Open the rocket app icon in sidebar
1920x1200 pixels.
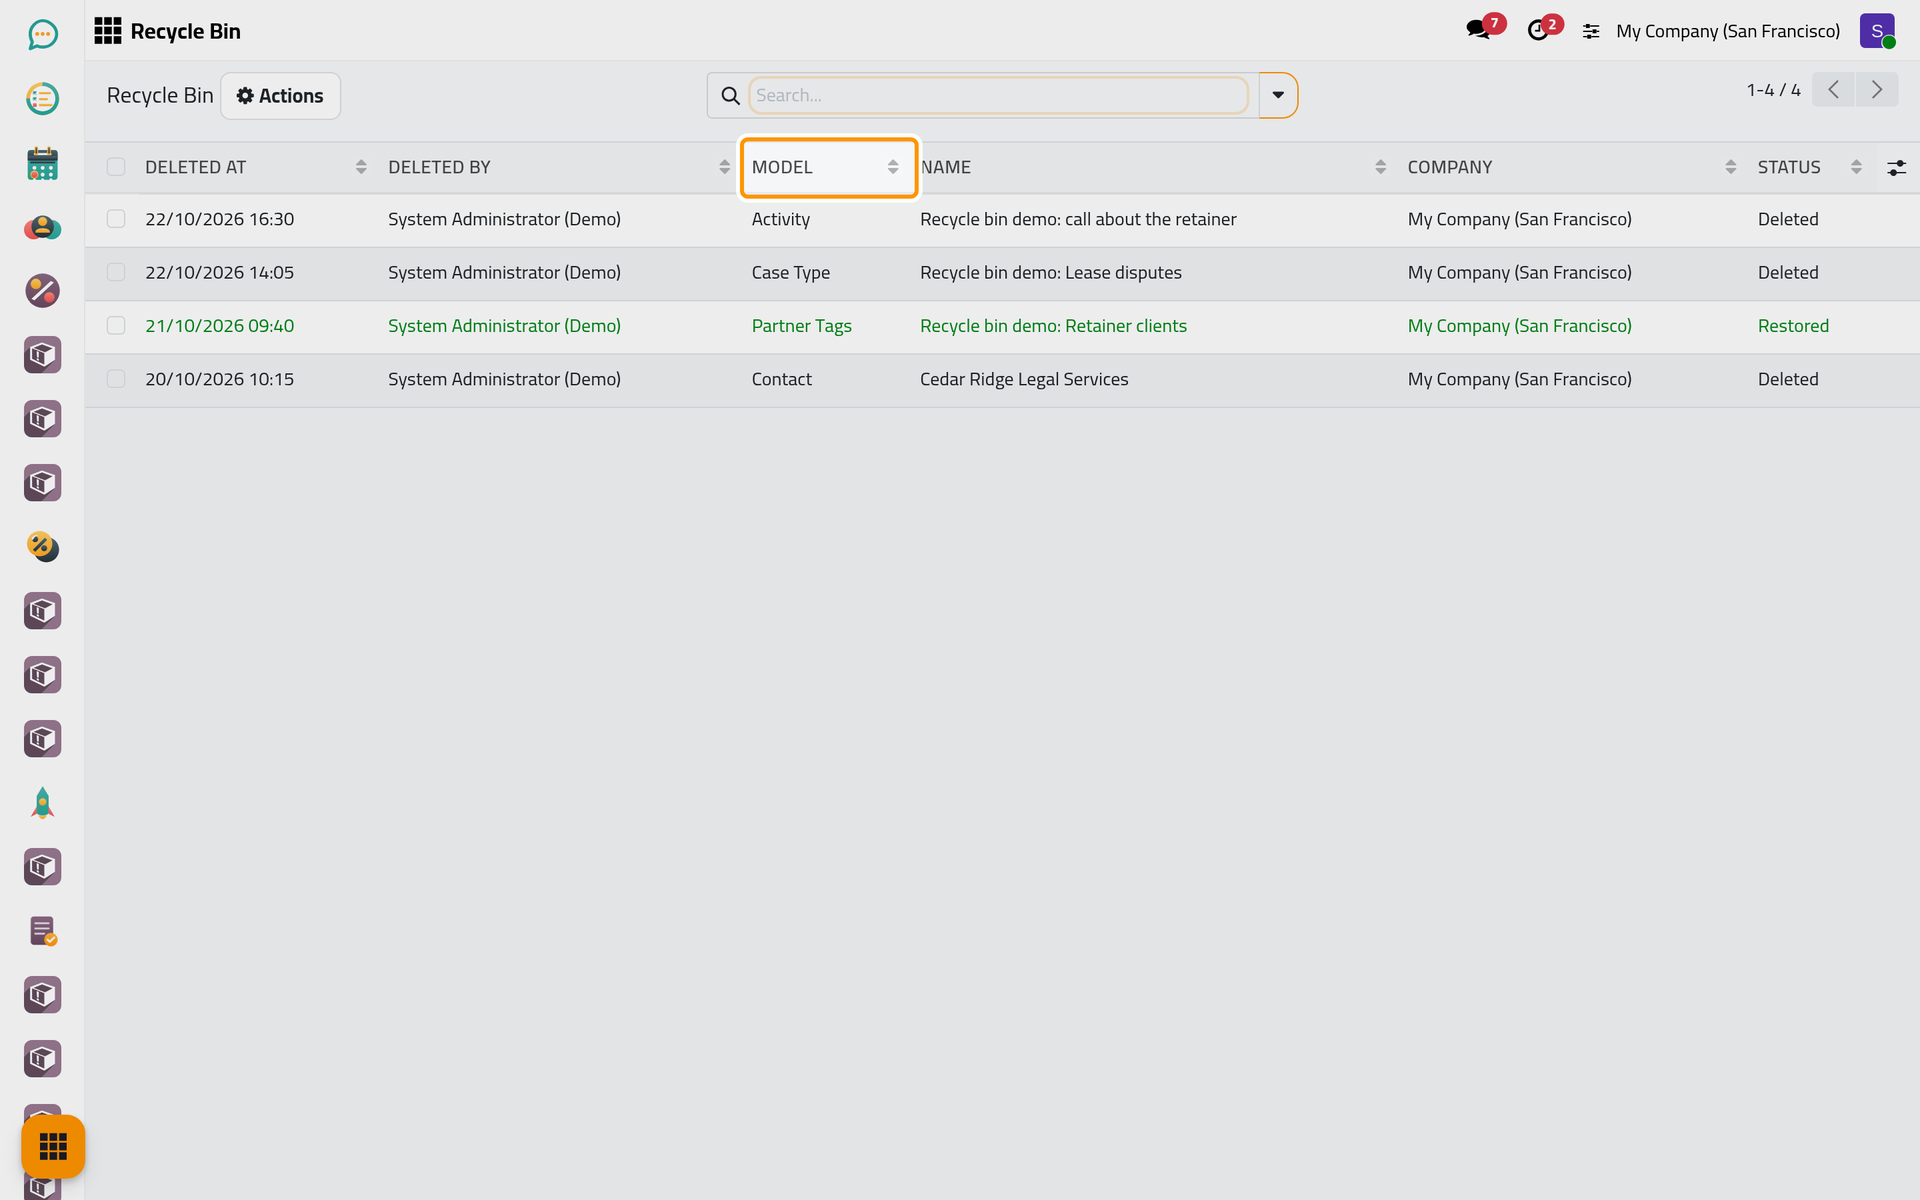click(42, 803)
